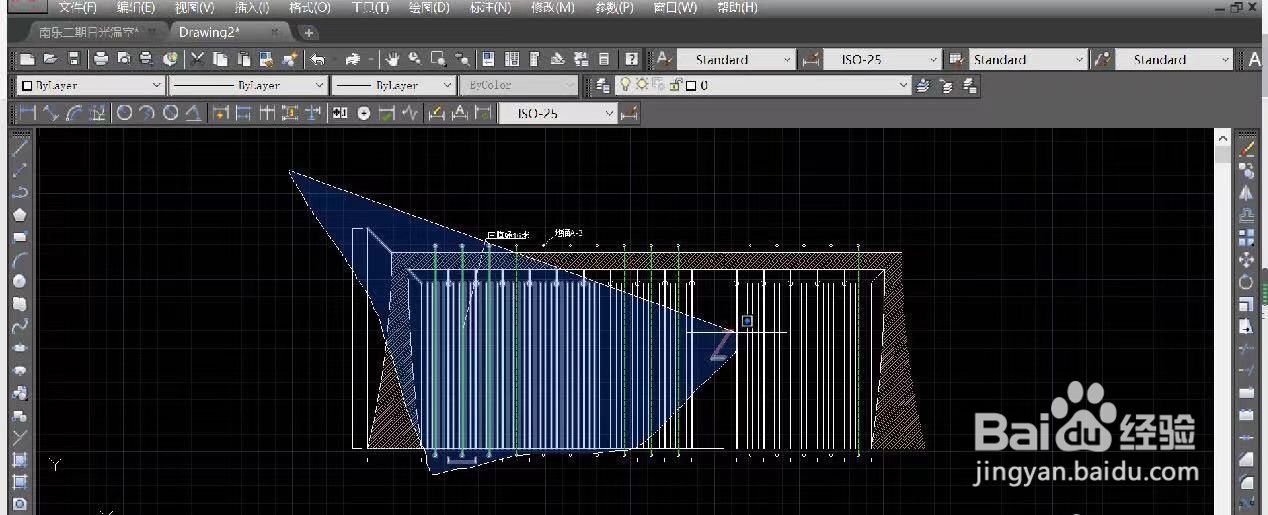Viewport: 1268px width, 515px height.
Task: Open the Help question mark icon
Action: tap(631, 60)
